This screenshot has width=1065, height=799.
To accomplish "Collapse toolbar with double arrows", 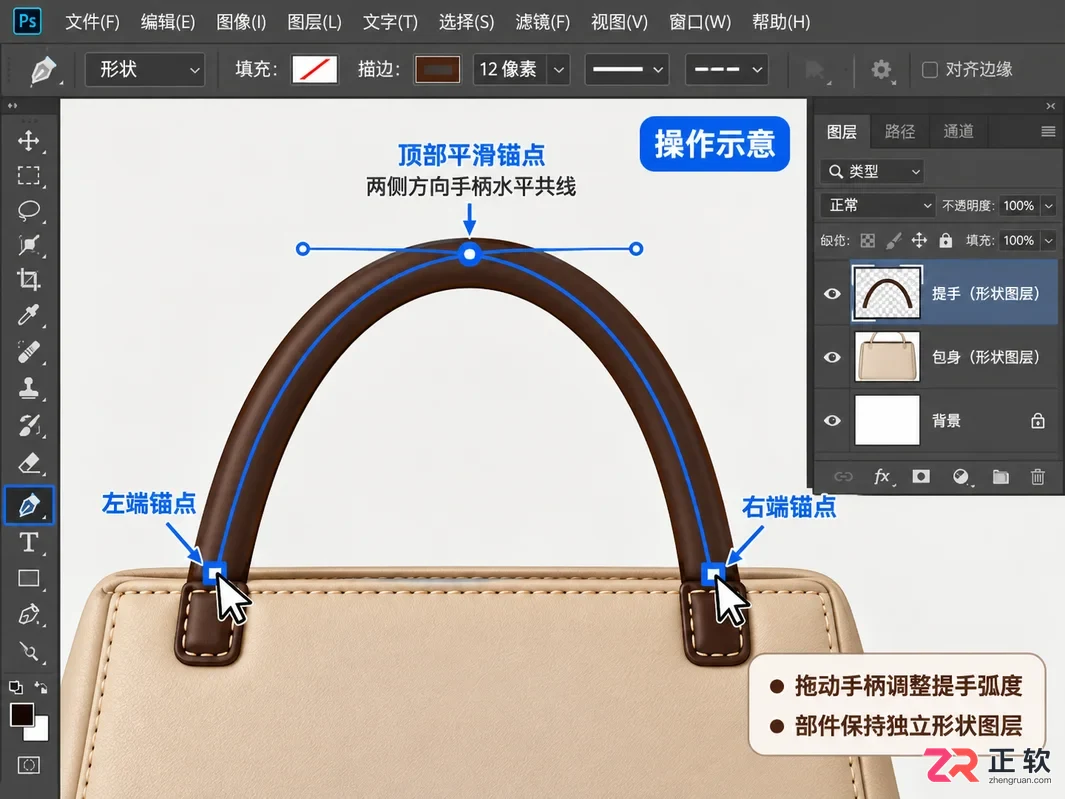I will 12,106.
